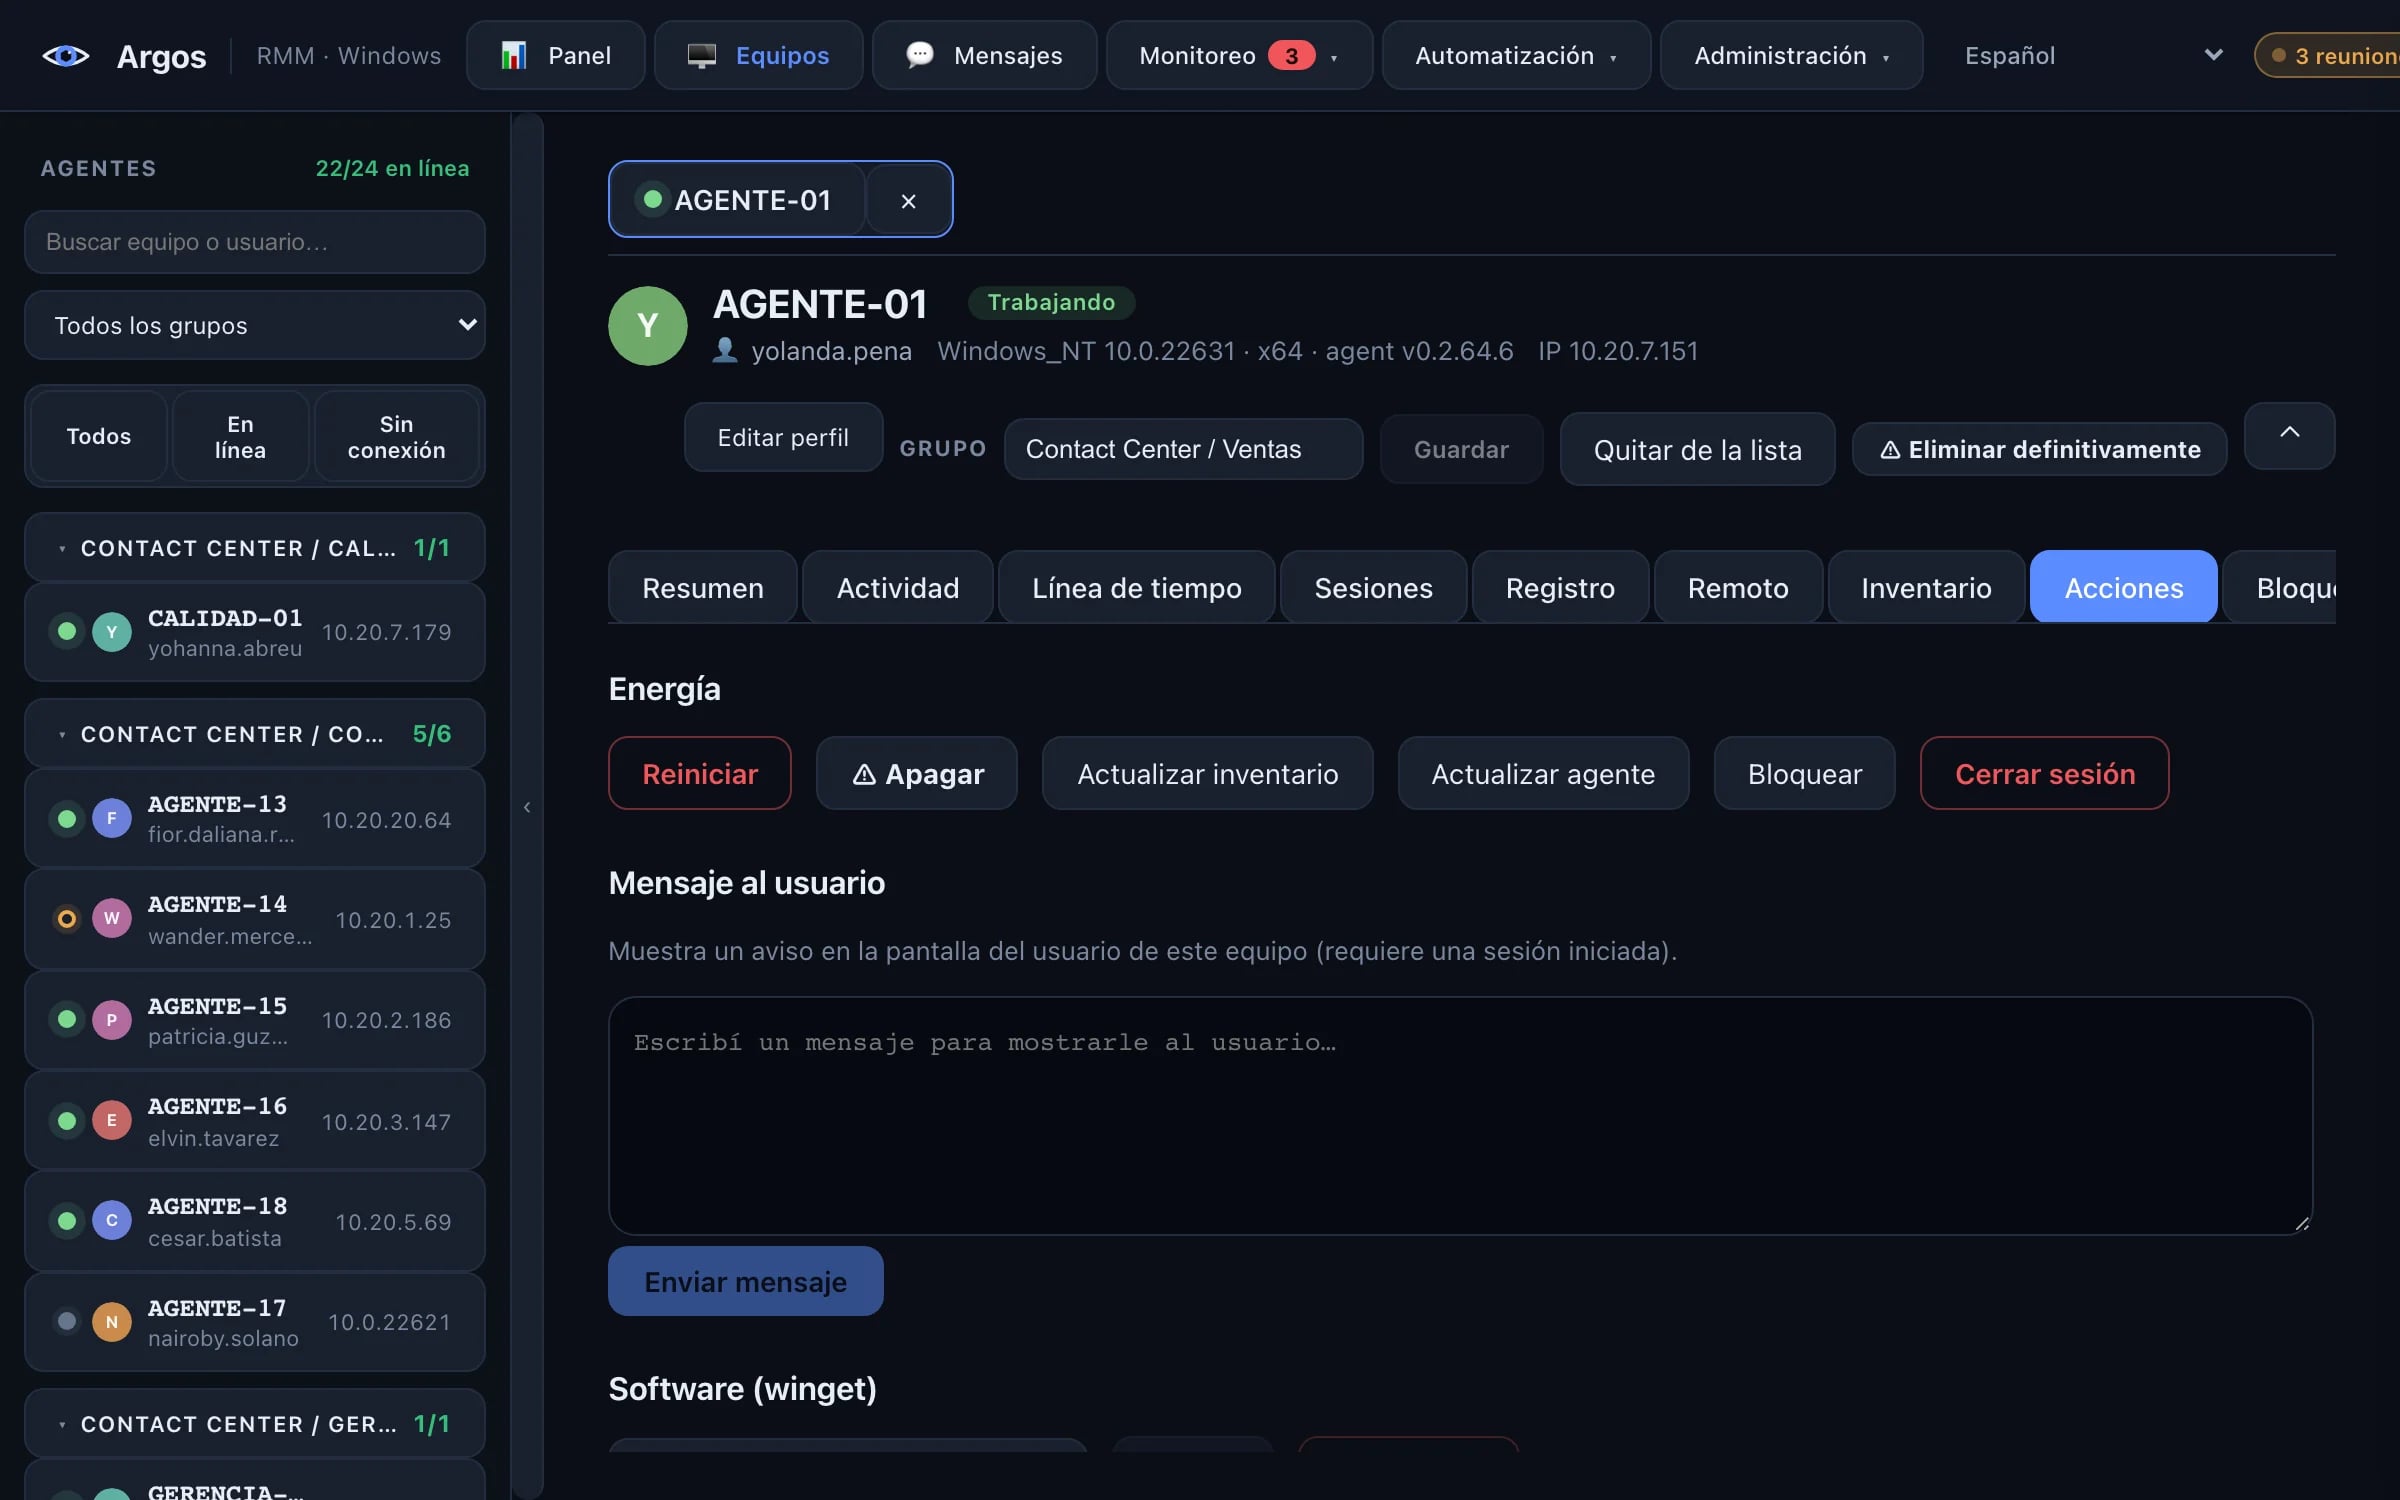Click the Argos eye logo
The image size is (2400, 1500).
pos(65,56)
